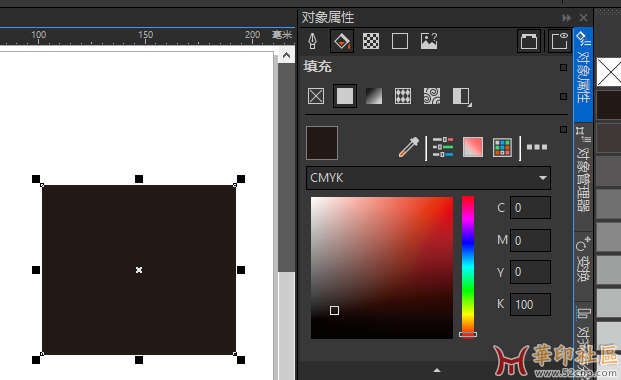Viewport: 621px width, 380px height.
Task: Choose Vector pattern fill type
Action: click(403, 96)
